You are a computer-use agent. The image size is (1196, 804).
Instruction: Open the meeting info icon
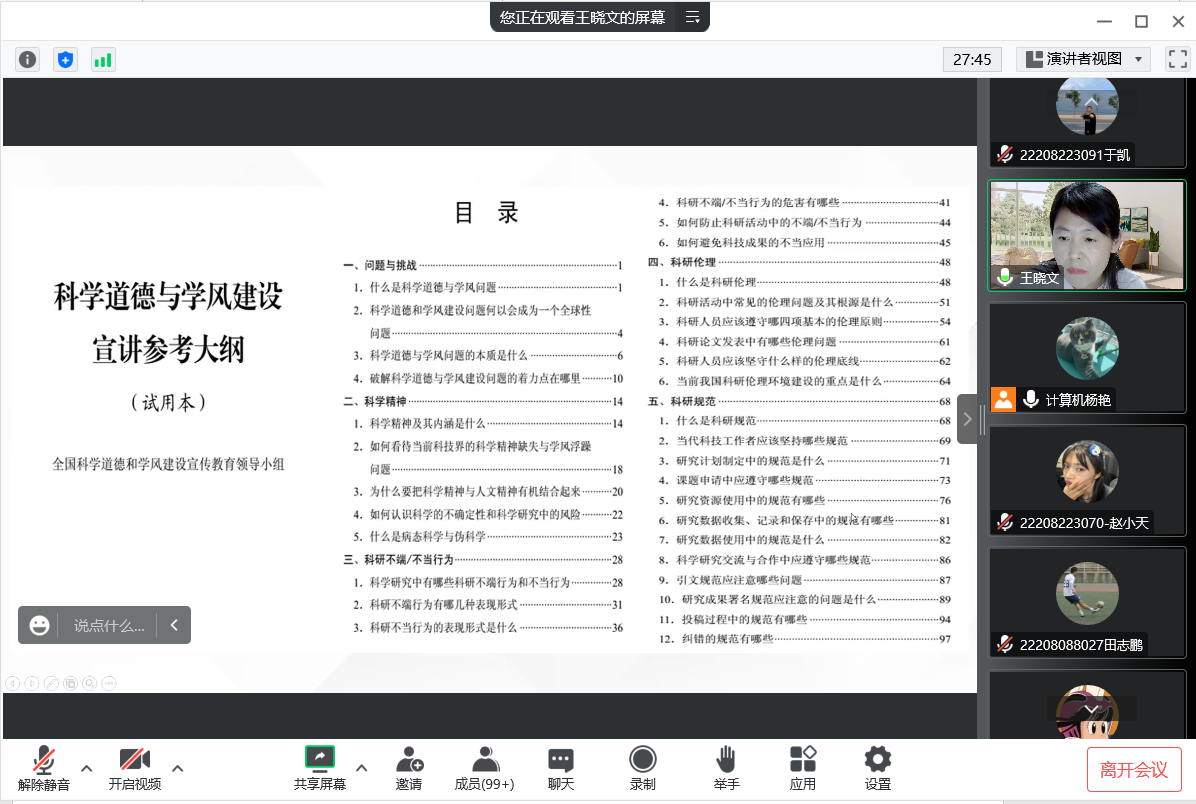pyautogui.click(x=27, y=60)
